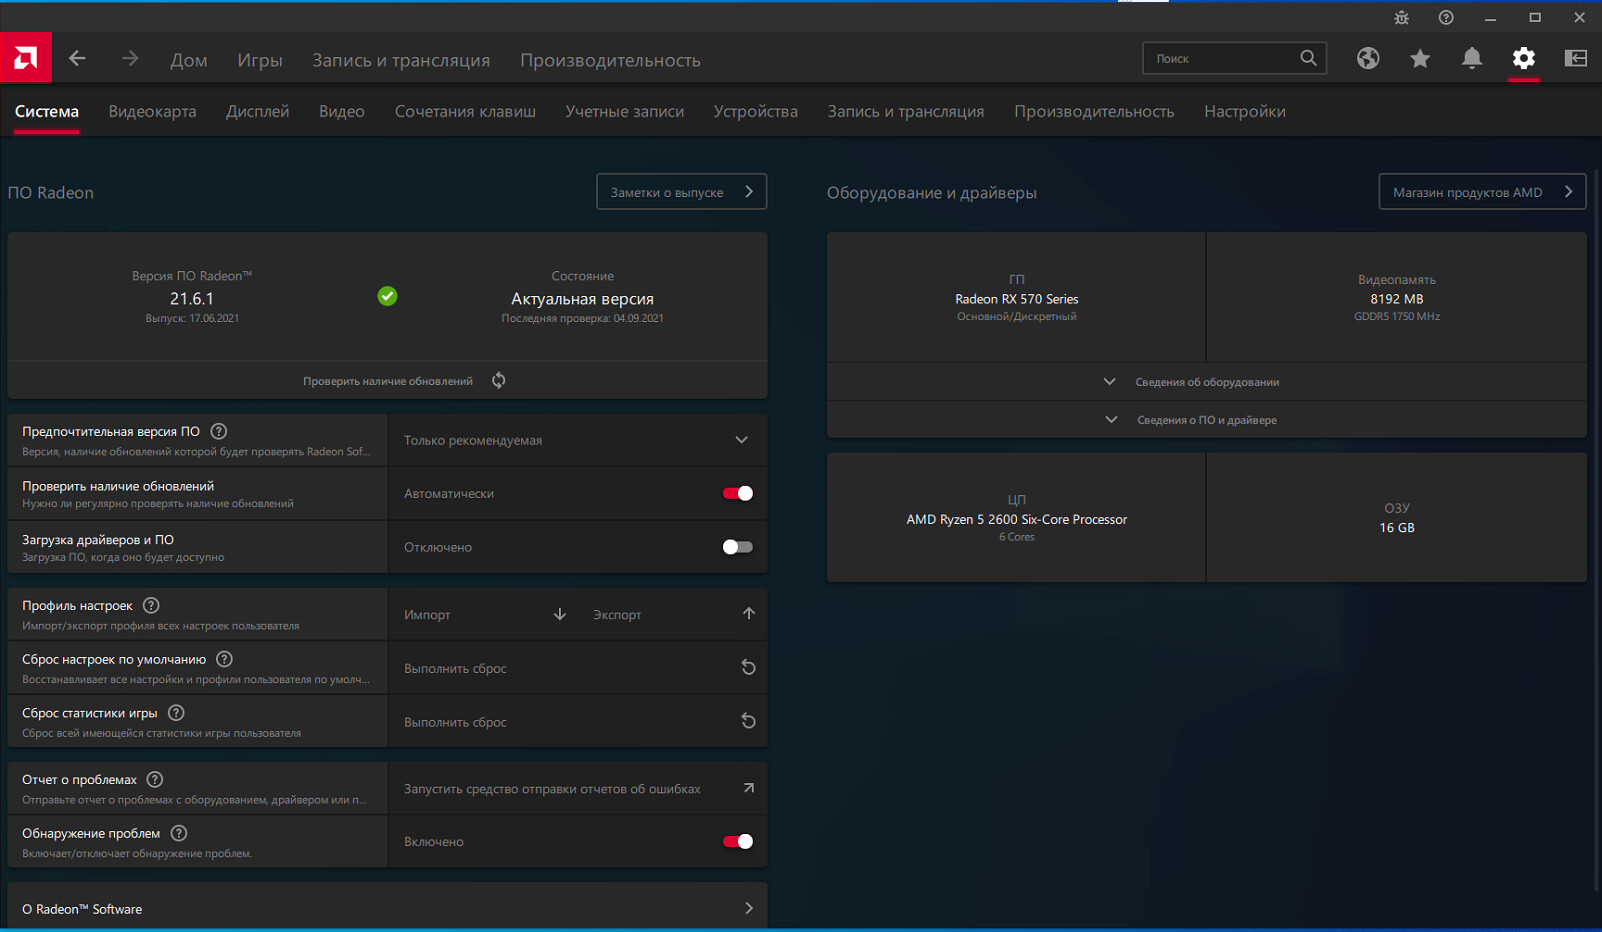This screenshot has width=1602, height=932.
Task: Open the Дом menu
Action: 189,60
